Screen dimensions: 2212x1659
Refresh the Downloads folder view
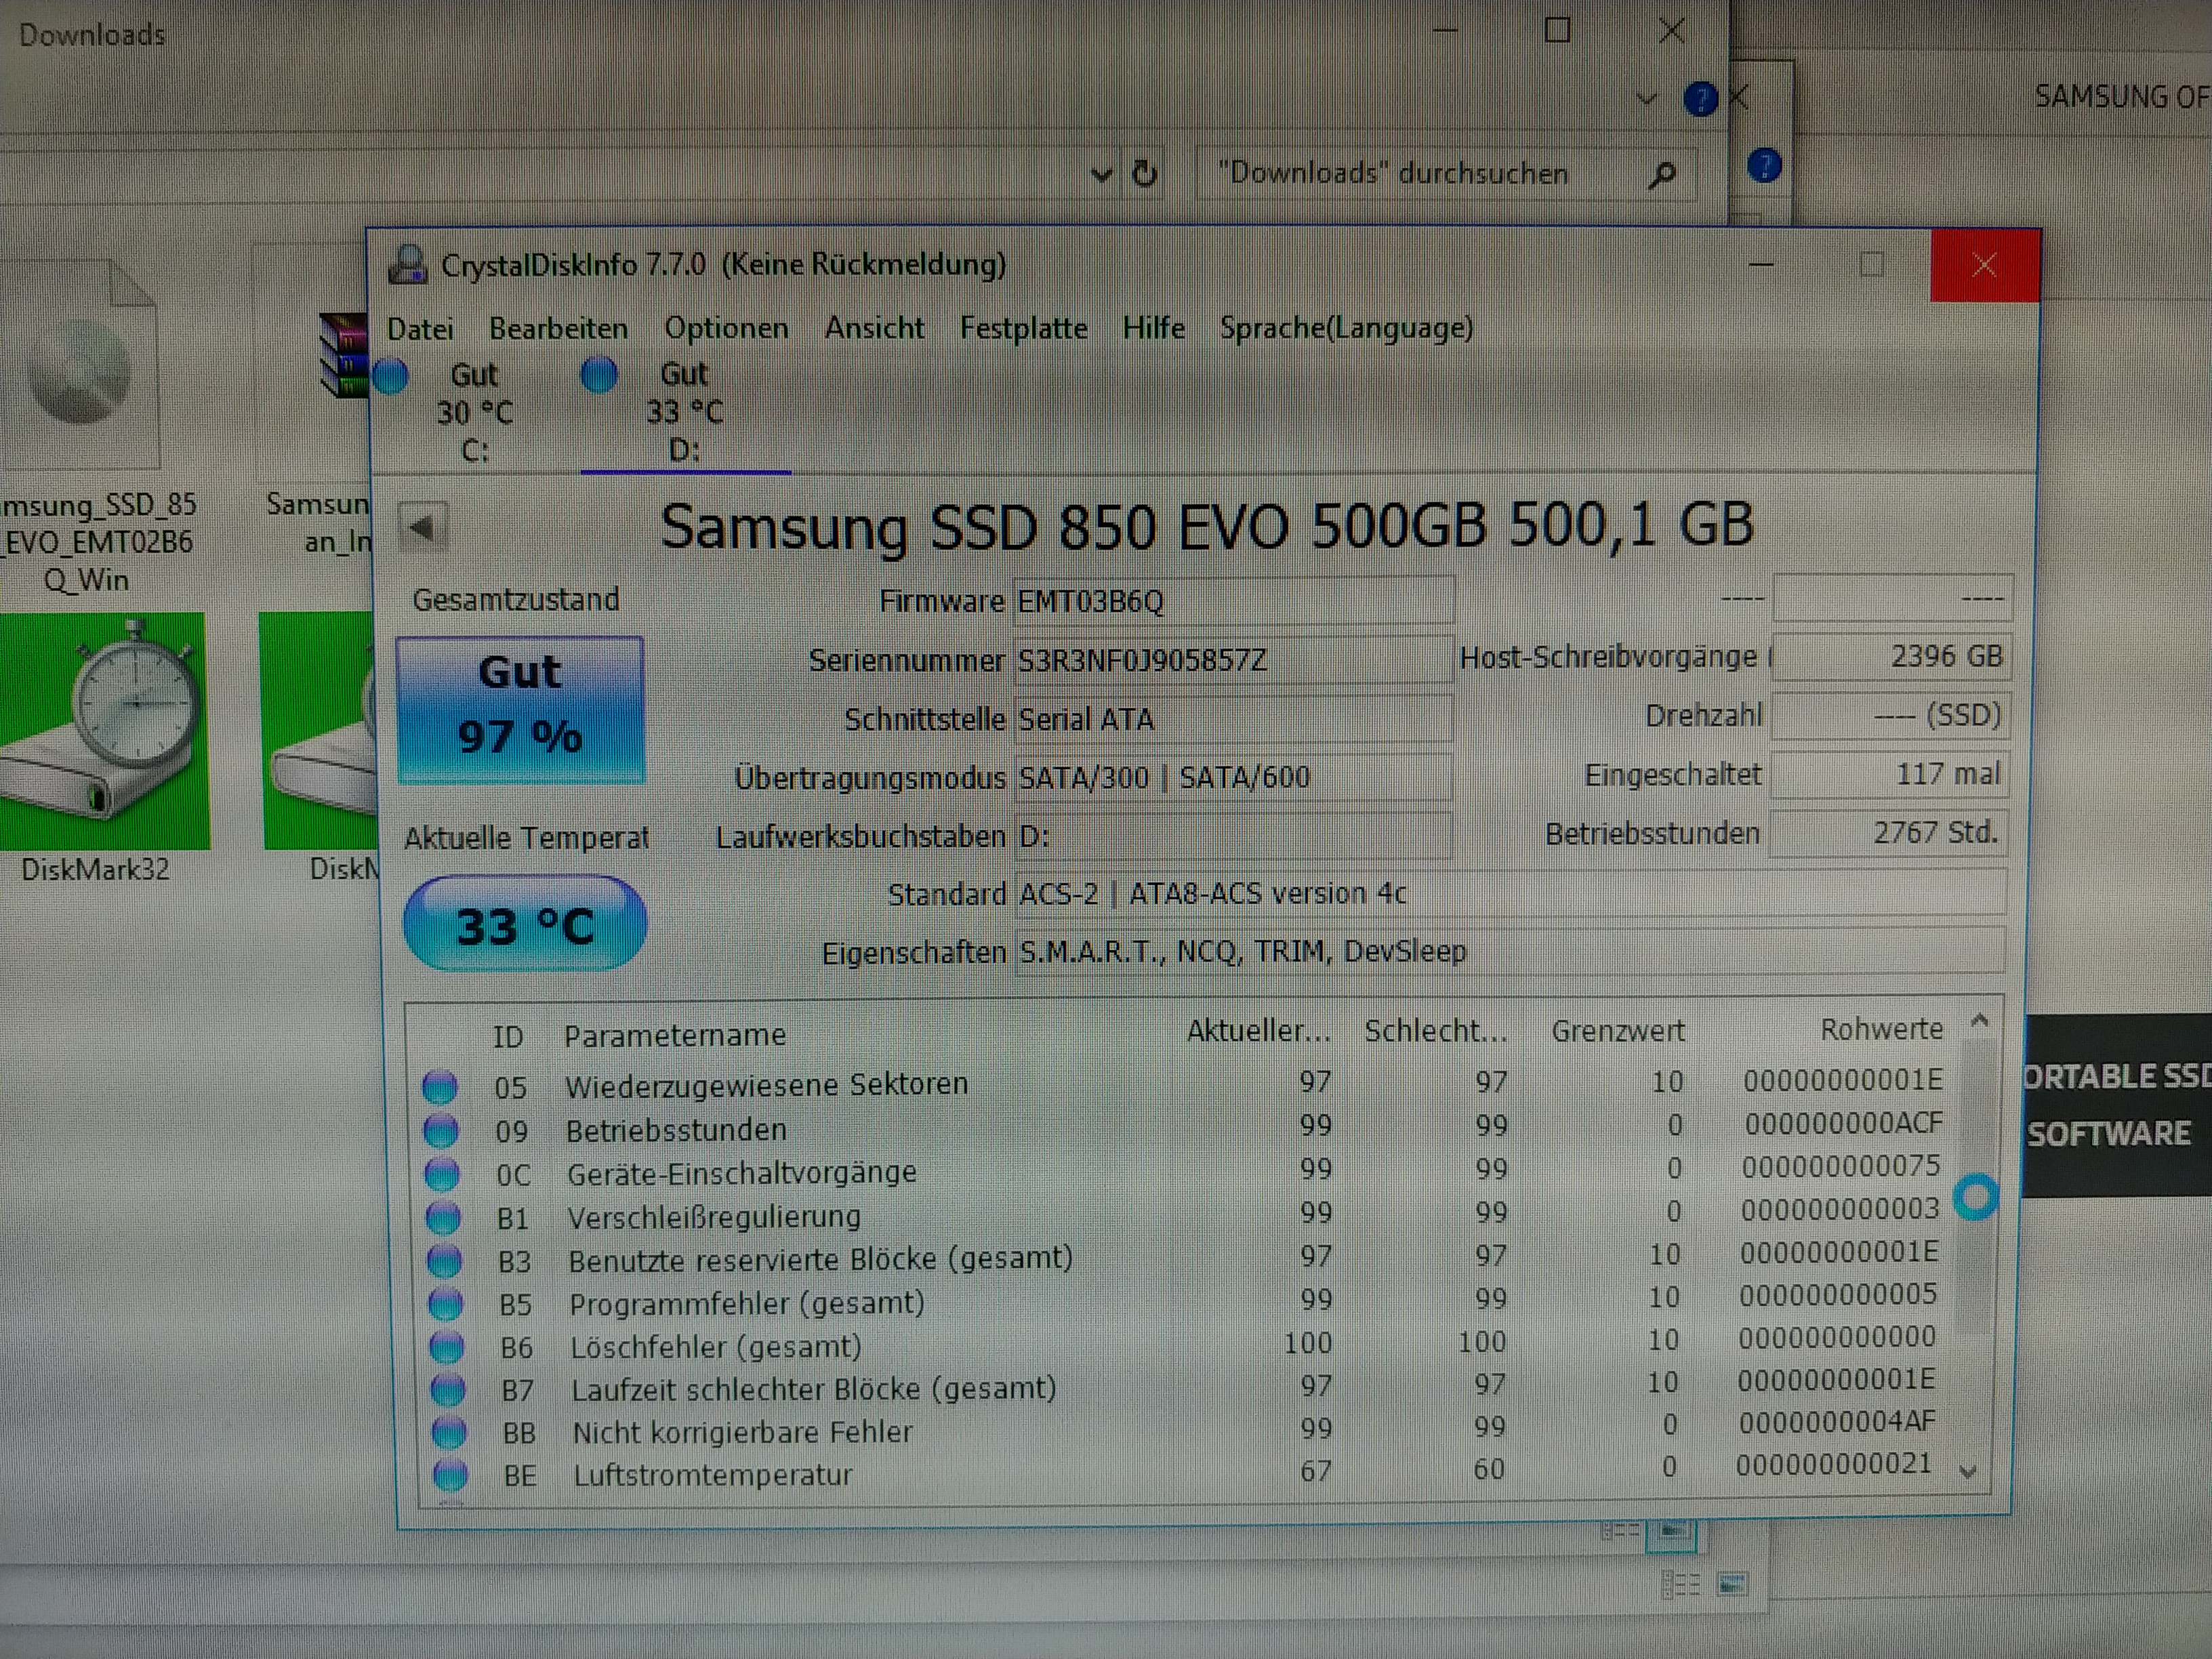[1145, 174]
